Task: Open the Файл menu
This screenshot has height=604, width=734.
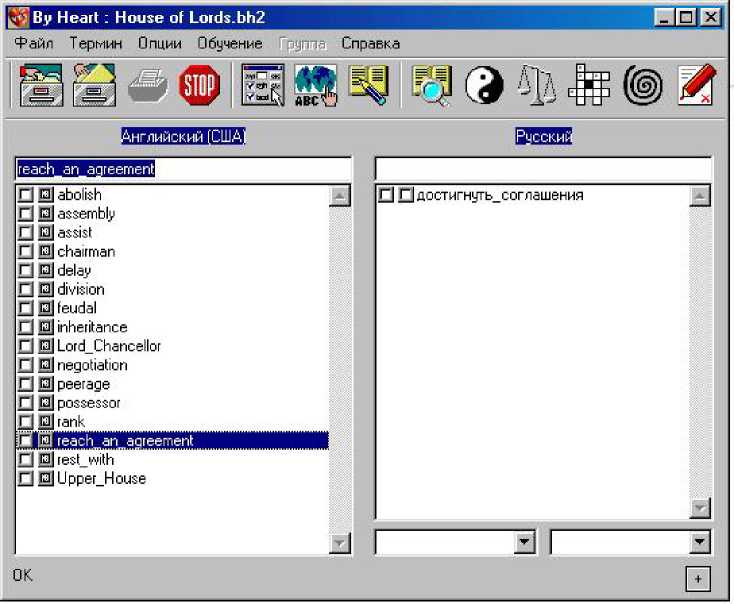Action: (34, 44)
